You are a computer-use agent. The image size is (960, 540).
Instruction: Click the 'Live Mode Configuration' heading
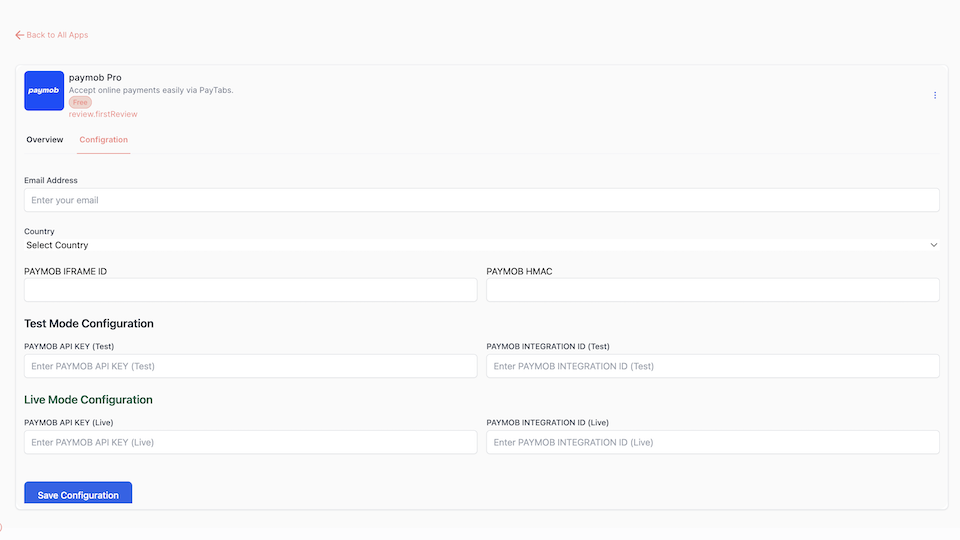tap(88, 399)
